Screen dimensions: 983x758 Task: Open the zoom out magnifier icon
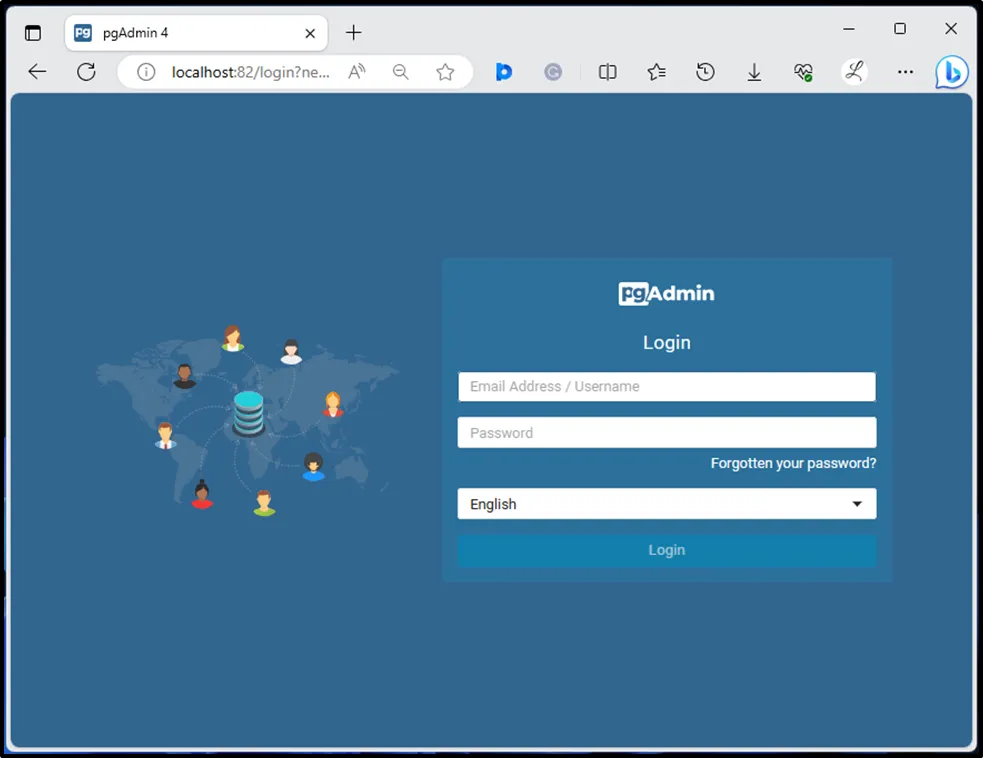point(401,72)
